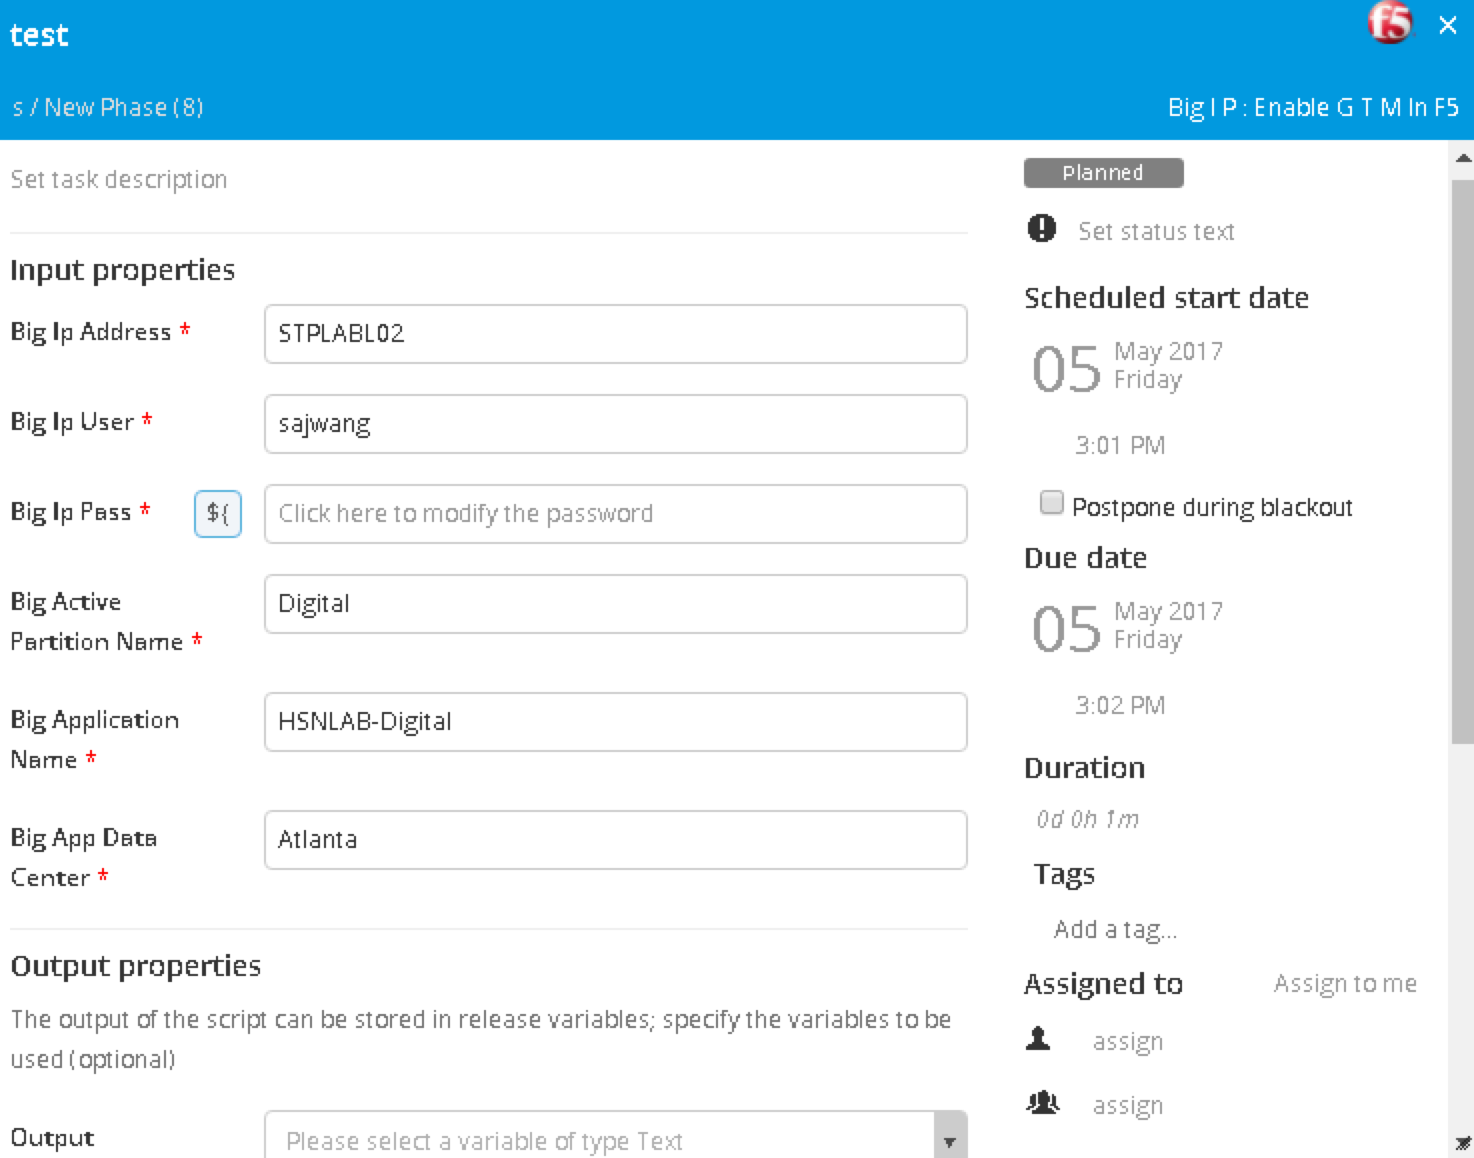Click the single user assign icon
The image size is (1474, 1158).
pyautogui.click(x=1038, y=1039)
